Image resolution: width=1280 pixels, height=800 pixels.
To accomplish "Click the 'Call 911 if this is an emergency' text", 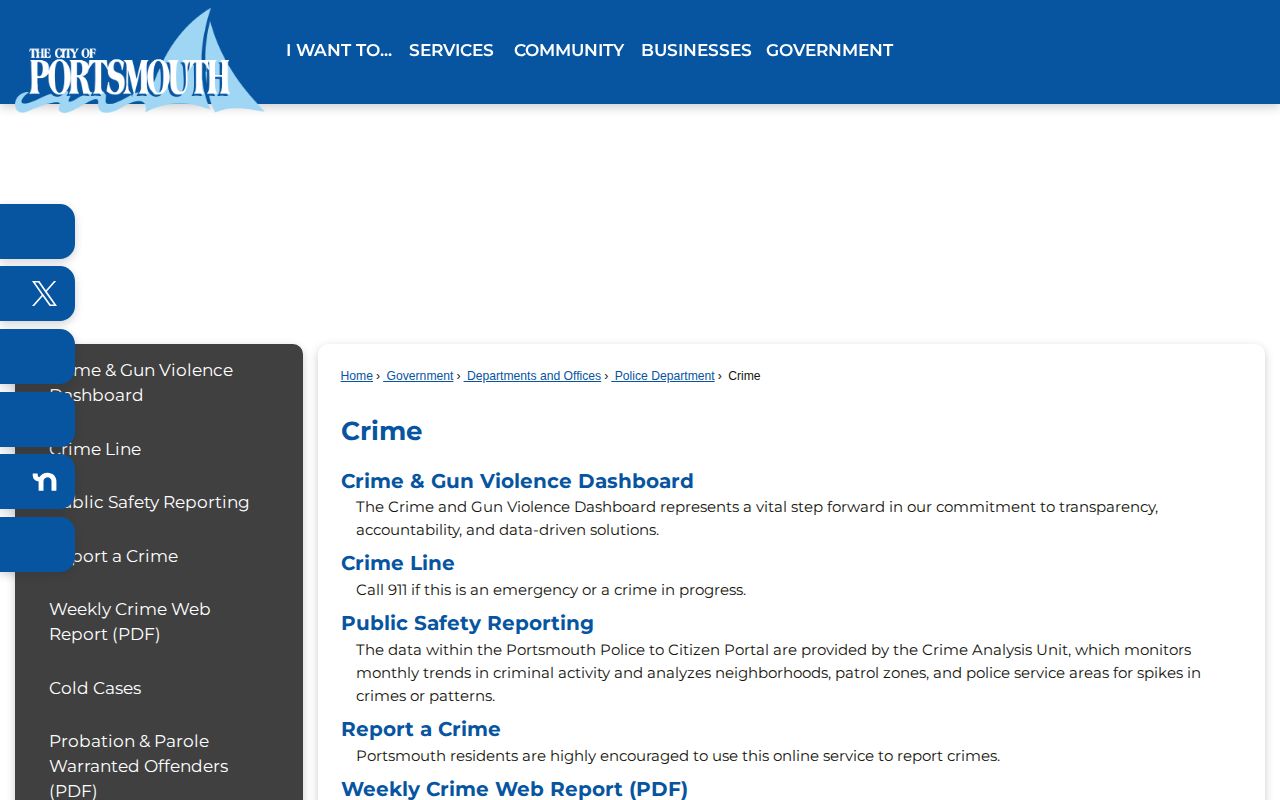I will pyautogui.click(x=551, y=590).
